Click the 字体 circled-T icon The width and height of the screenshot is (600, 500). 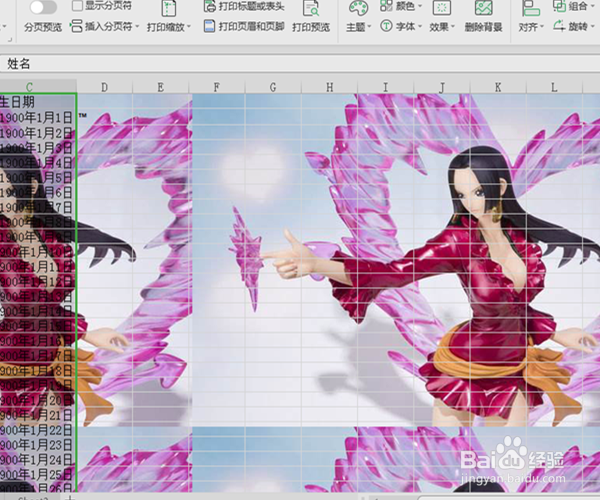click(x=386, y=26)
